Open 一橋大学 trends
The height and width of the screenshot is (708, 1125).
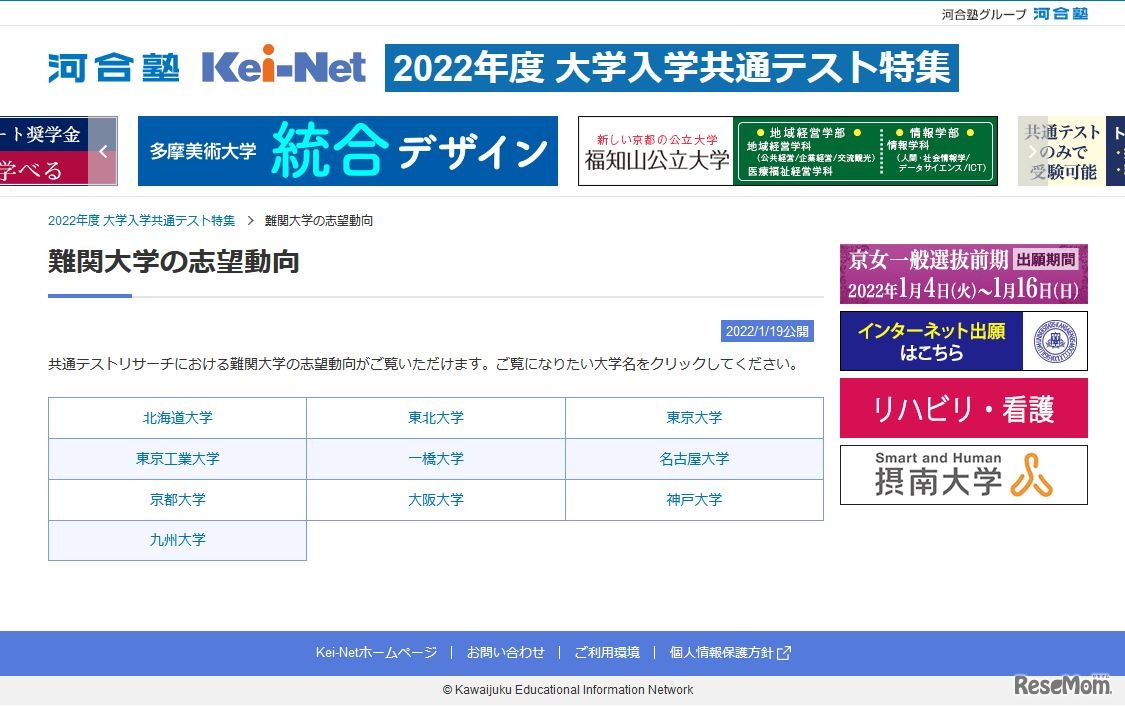click(x=436, y=459)
